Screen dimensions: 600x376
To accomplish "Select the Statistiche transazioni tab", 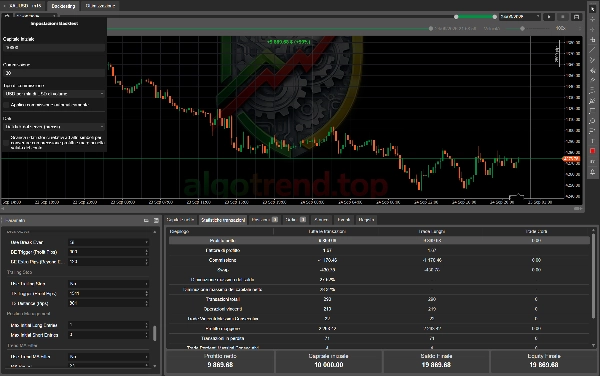I will [x=223, y=220].
